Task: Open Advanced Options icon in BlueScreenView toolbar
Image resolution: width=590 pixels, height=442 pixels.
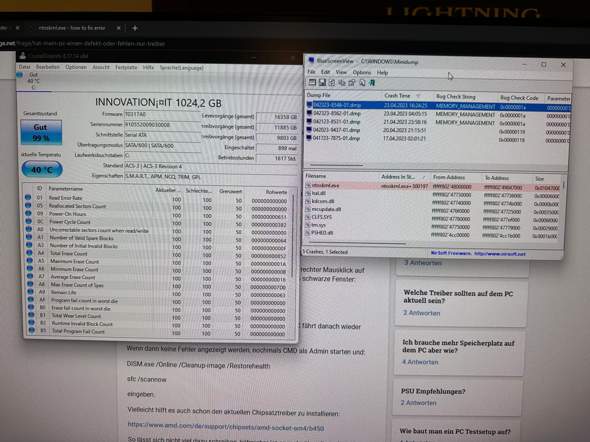Action: 312,82
